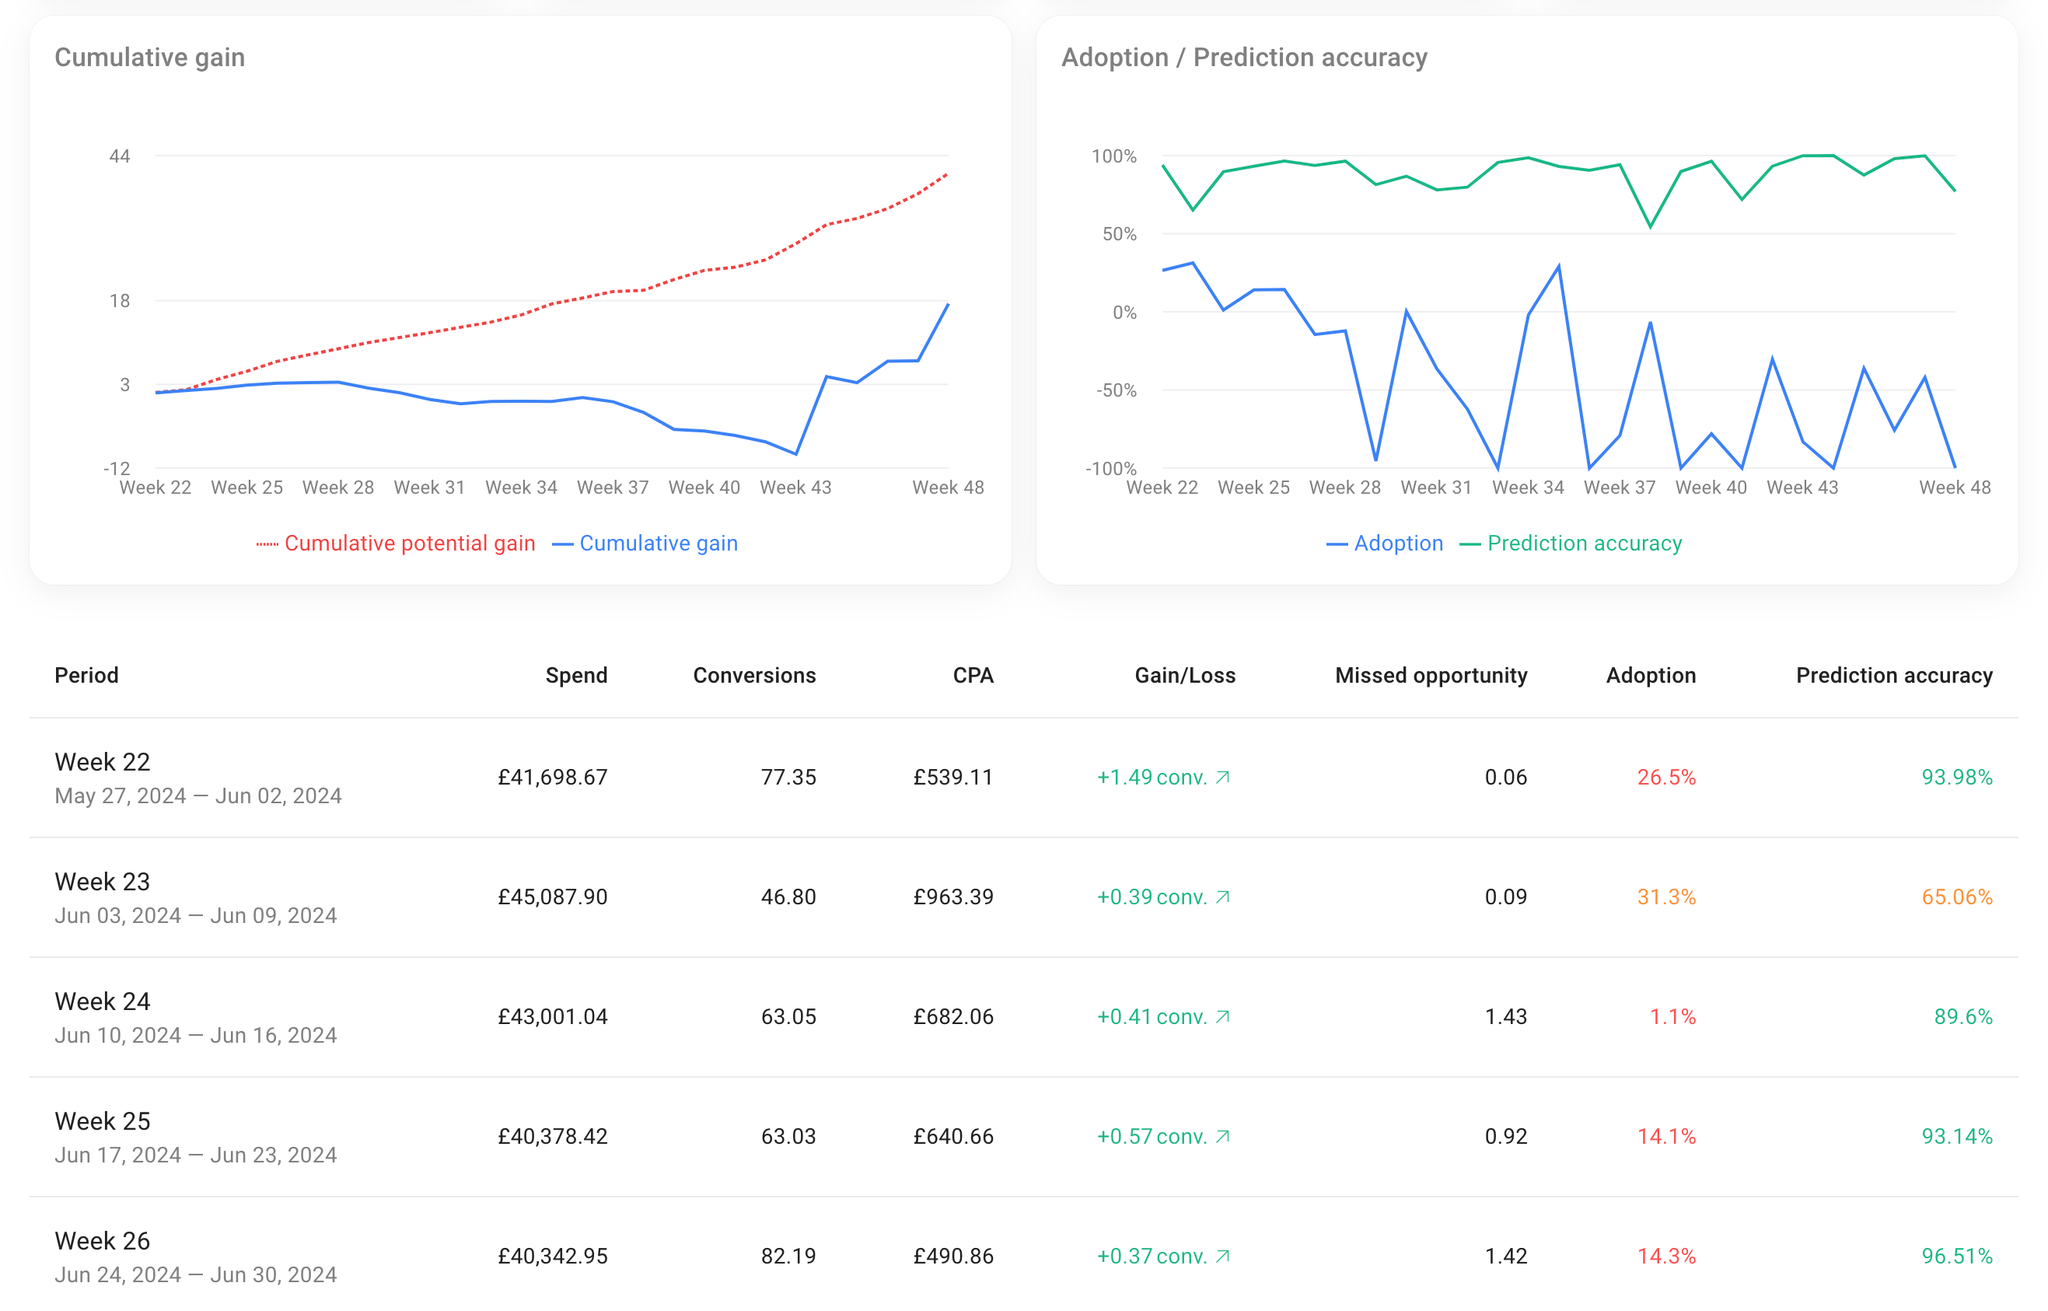2048x1311 pixels.
Task: Click the spend value £43,001.04
Action: pyautogui.click(x=553, y=1017)
